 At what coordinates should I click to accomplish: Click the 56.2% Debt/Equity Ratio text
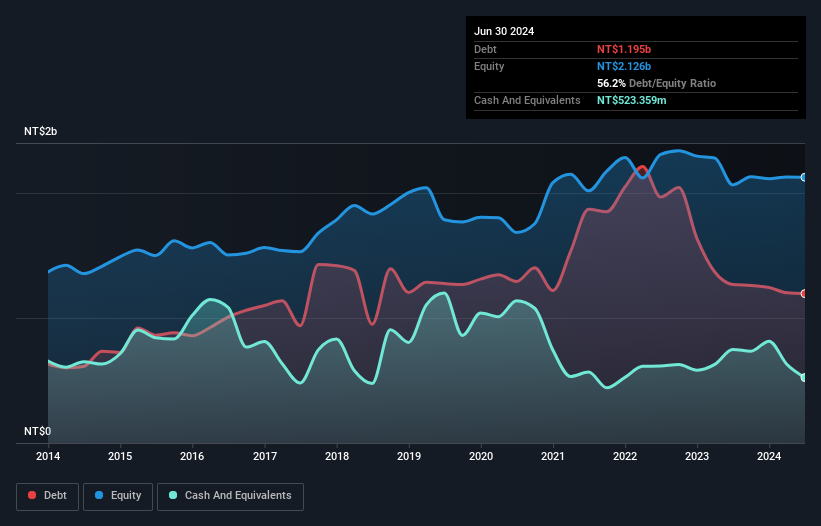click(656, 83)
